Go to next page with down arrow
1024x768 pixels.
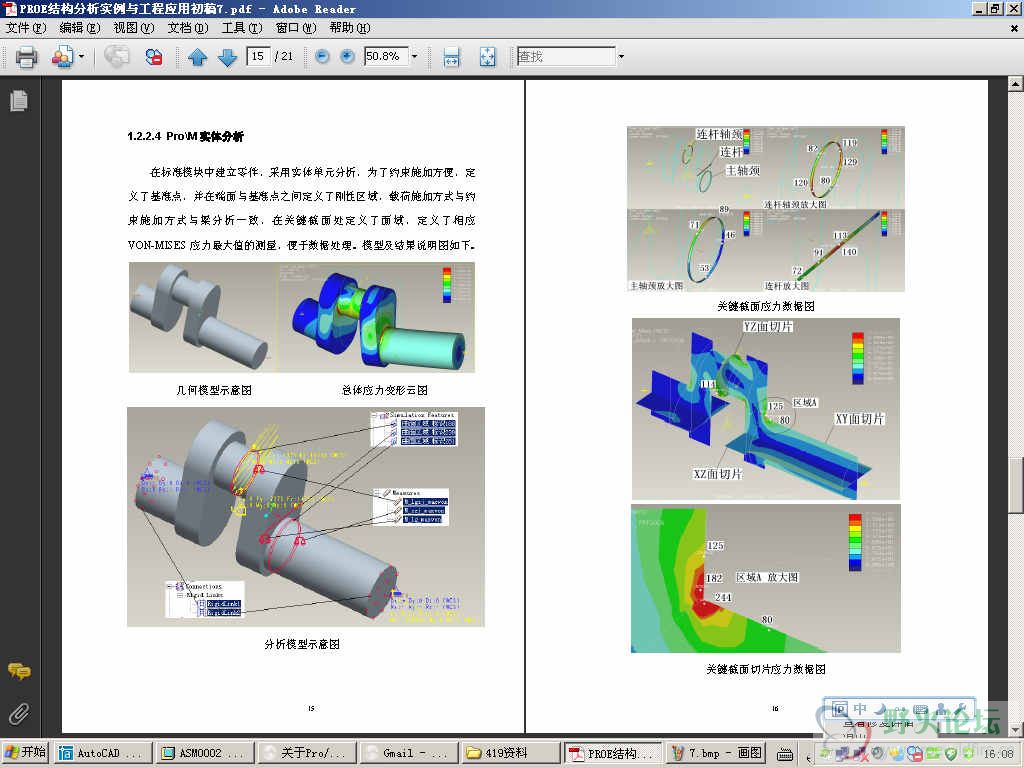tap(227, 57)
